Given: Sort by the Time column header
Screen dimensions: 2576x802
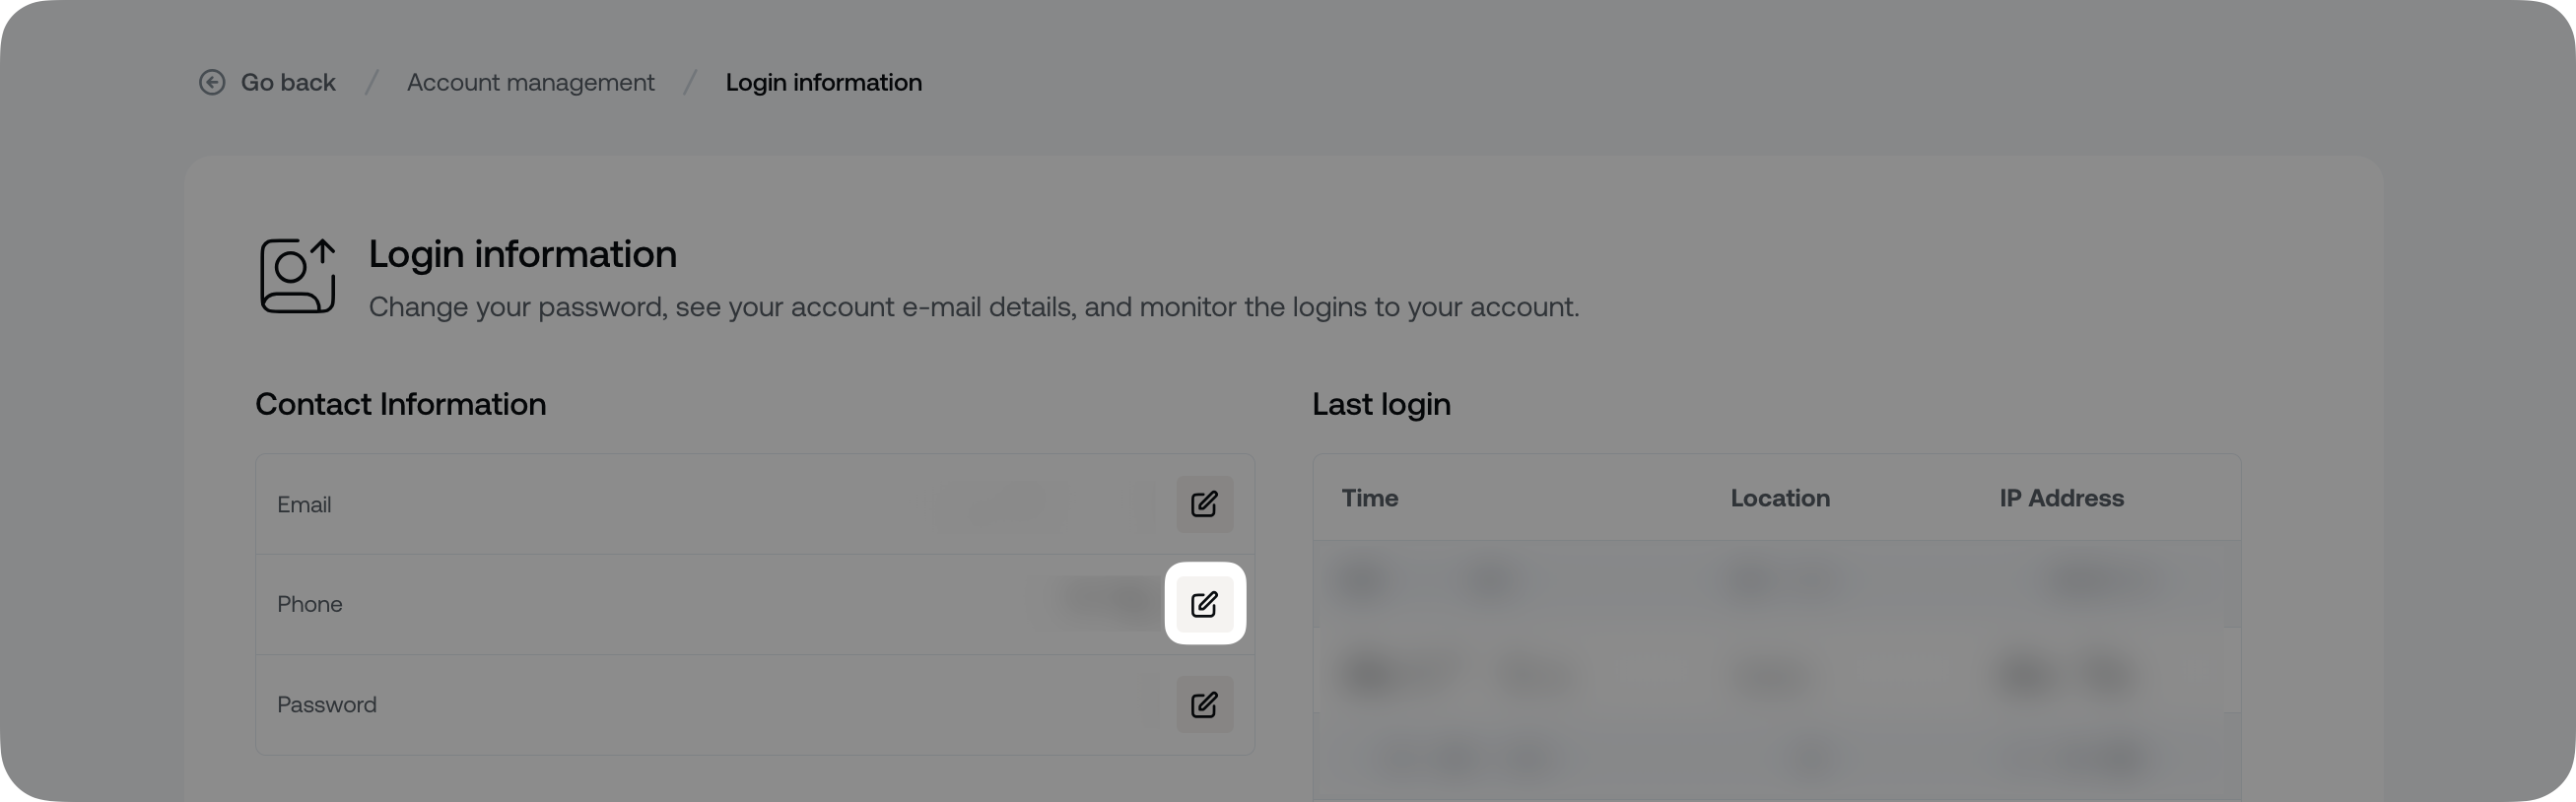Looking at the screenshot, I should point(1370,498).
